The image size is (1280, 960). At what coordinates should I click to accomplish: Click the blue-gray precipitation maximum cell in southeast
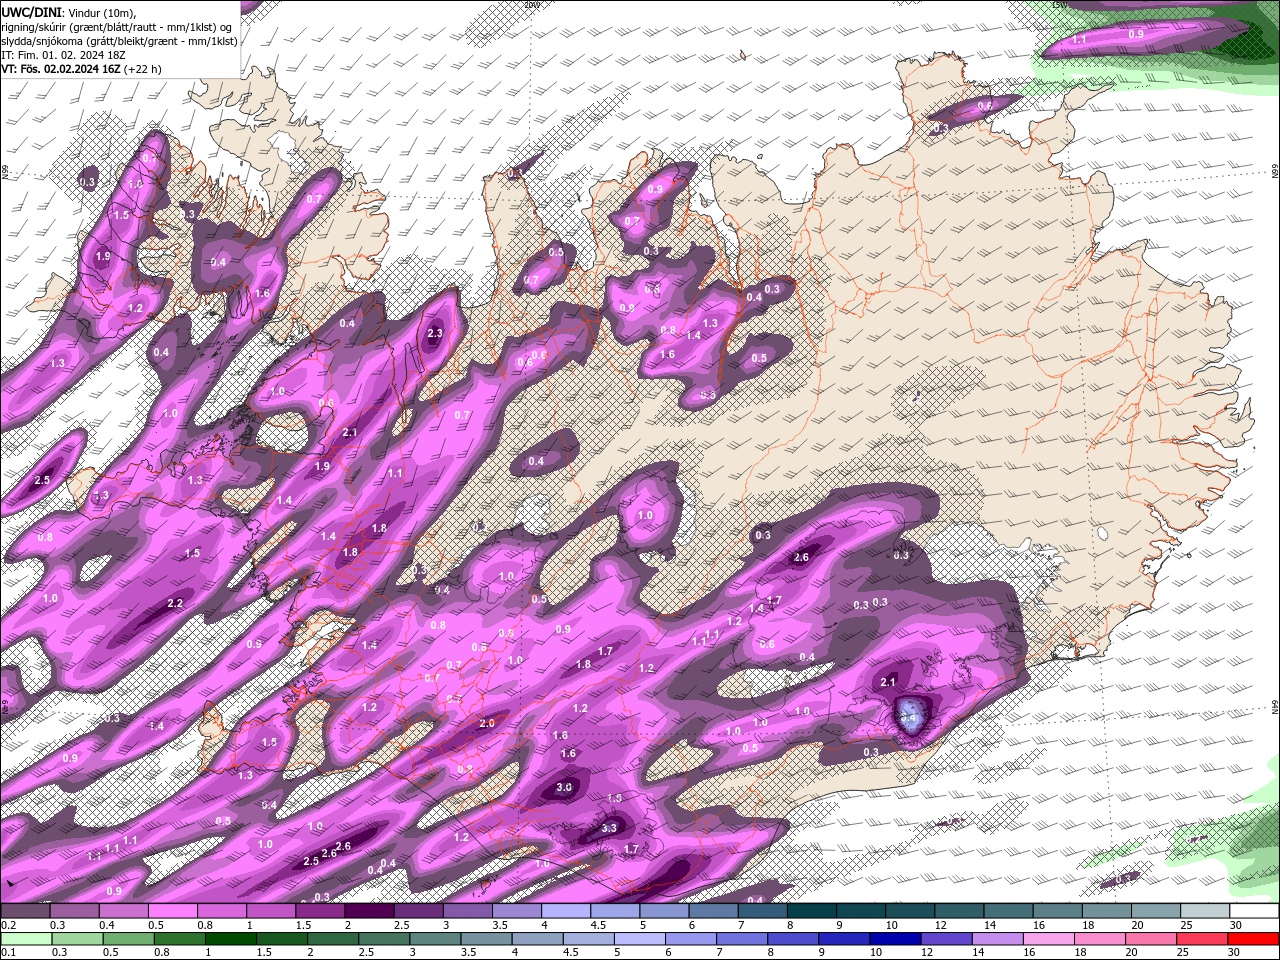pos(910,715)
